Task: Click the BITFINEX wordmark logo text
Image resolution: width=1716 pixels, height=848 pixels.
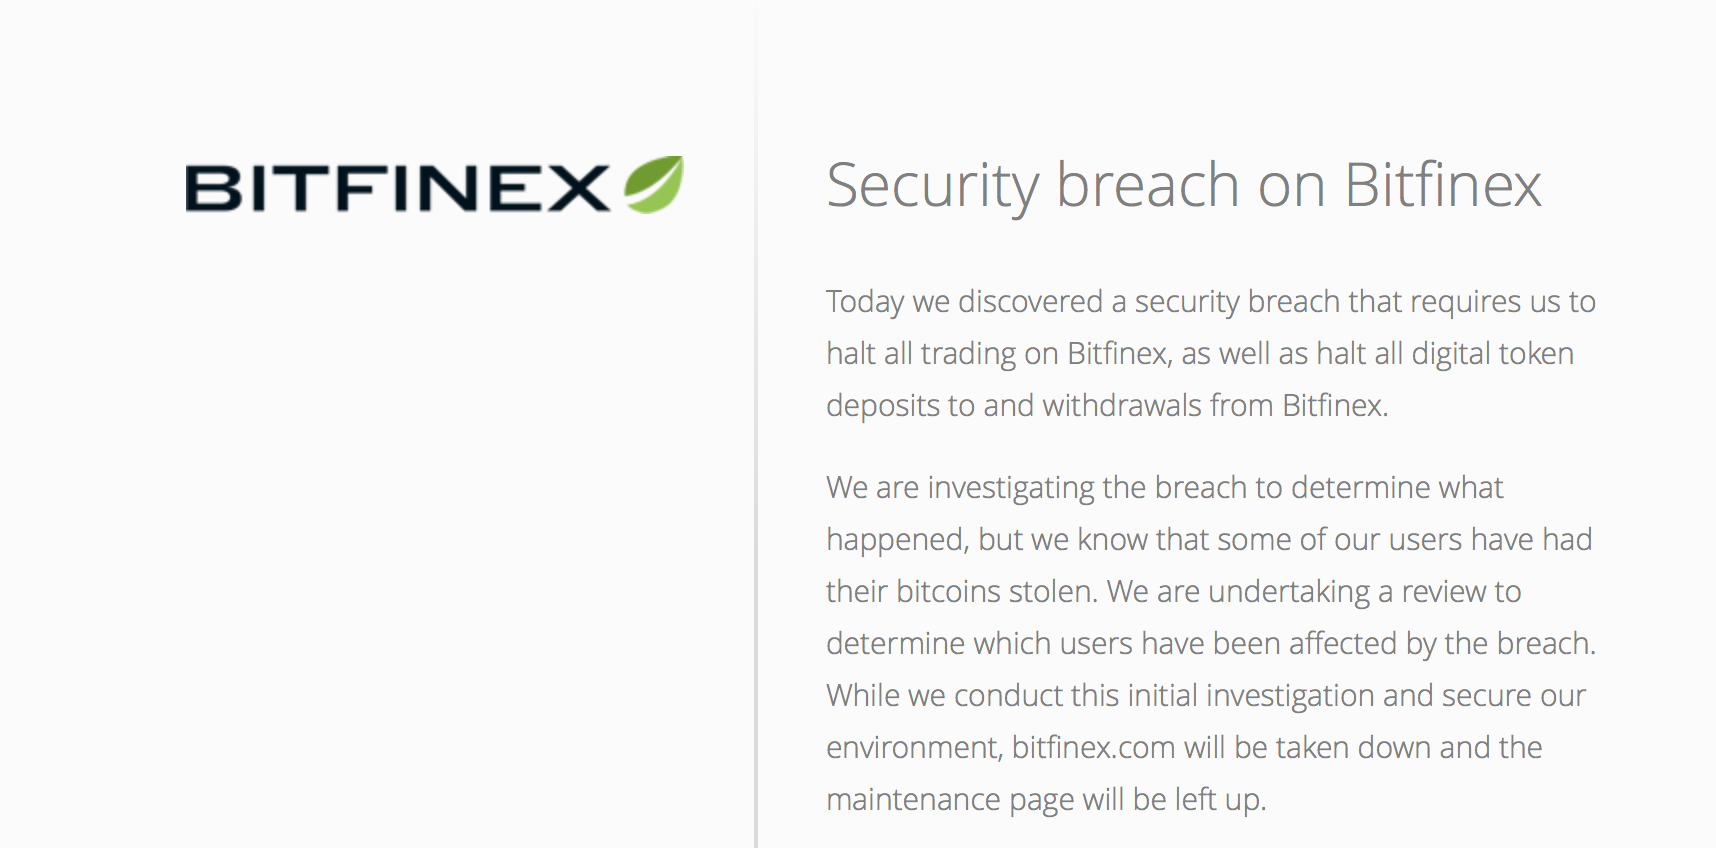Action: [x=397, y=188]
